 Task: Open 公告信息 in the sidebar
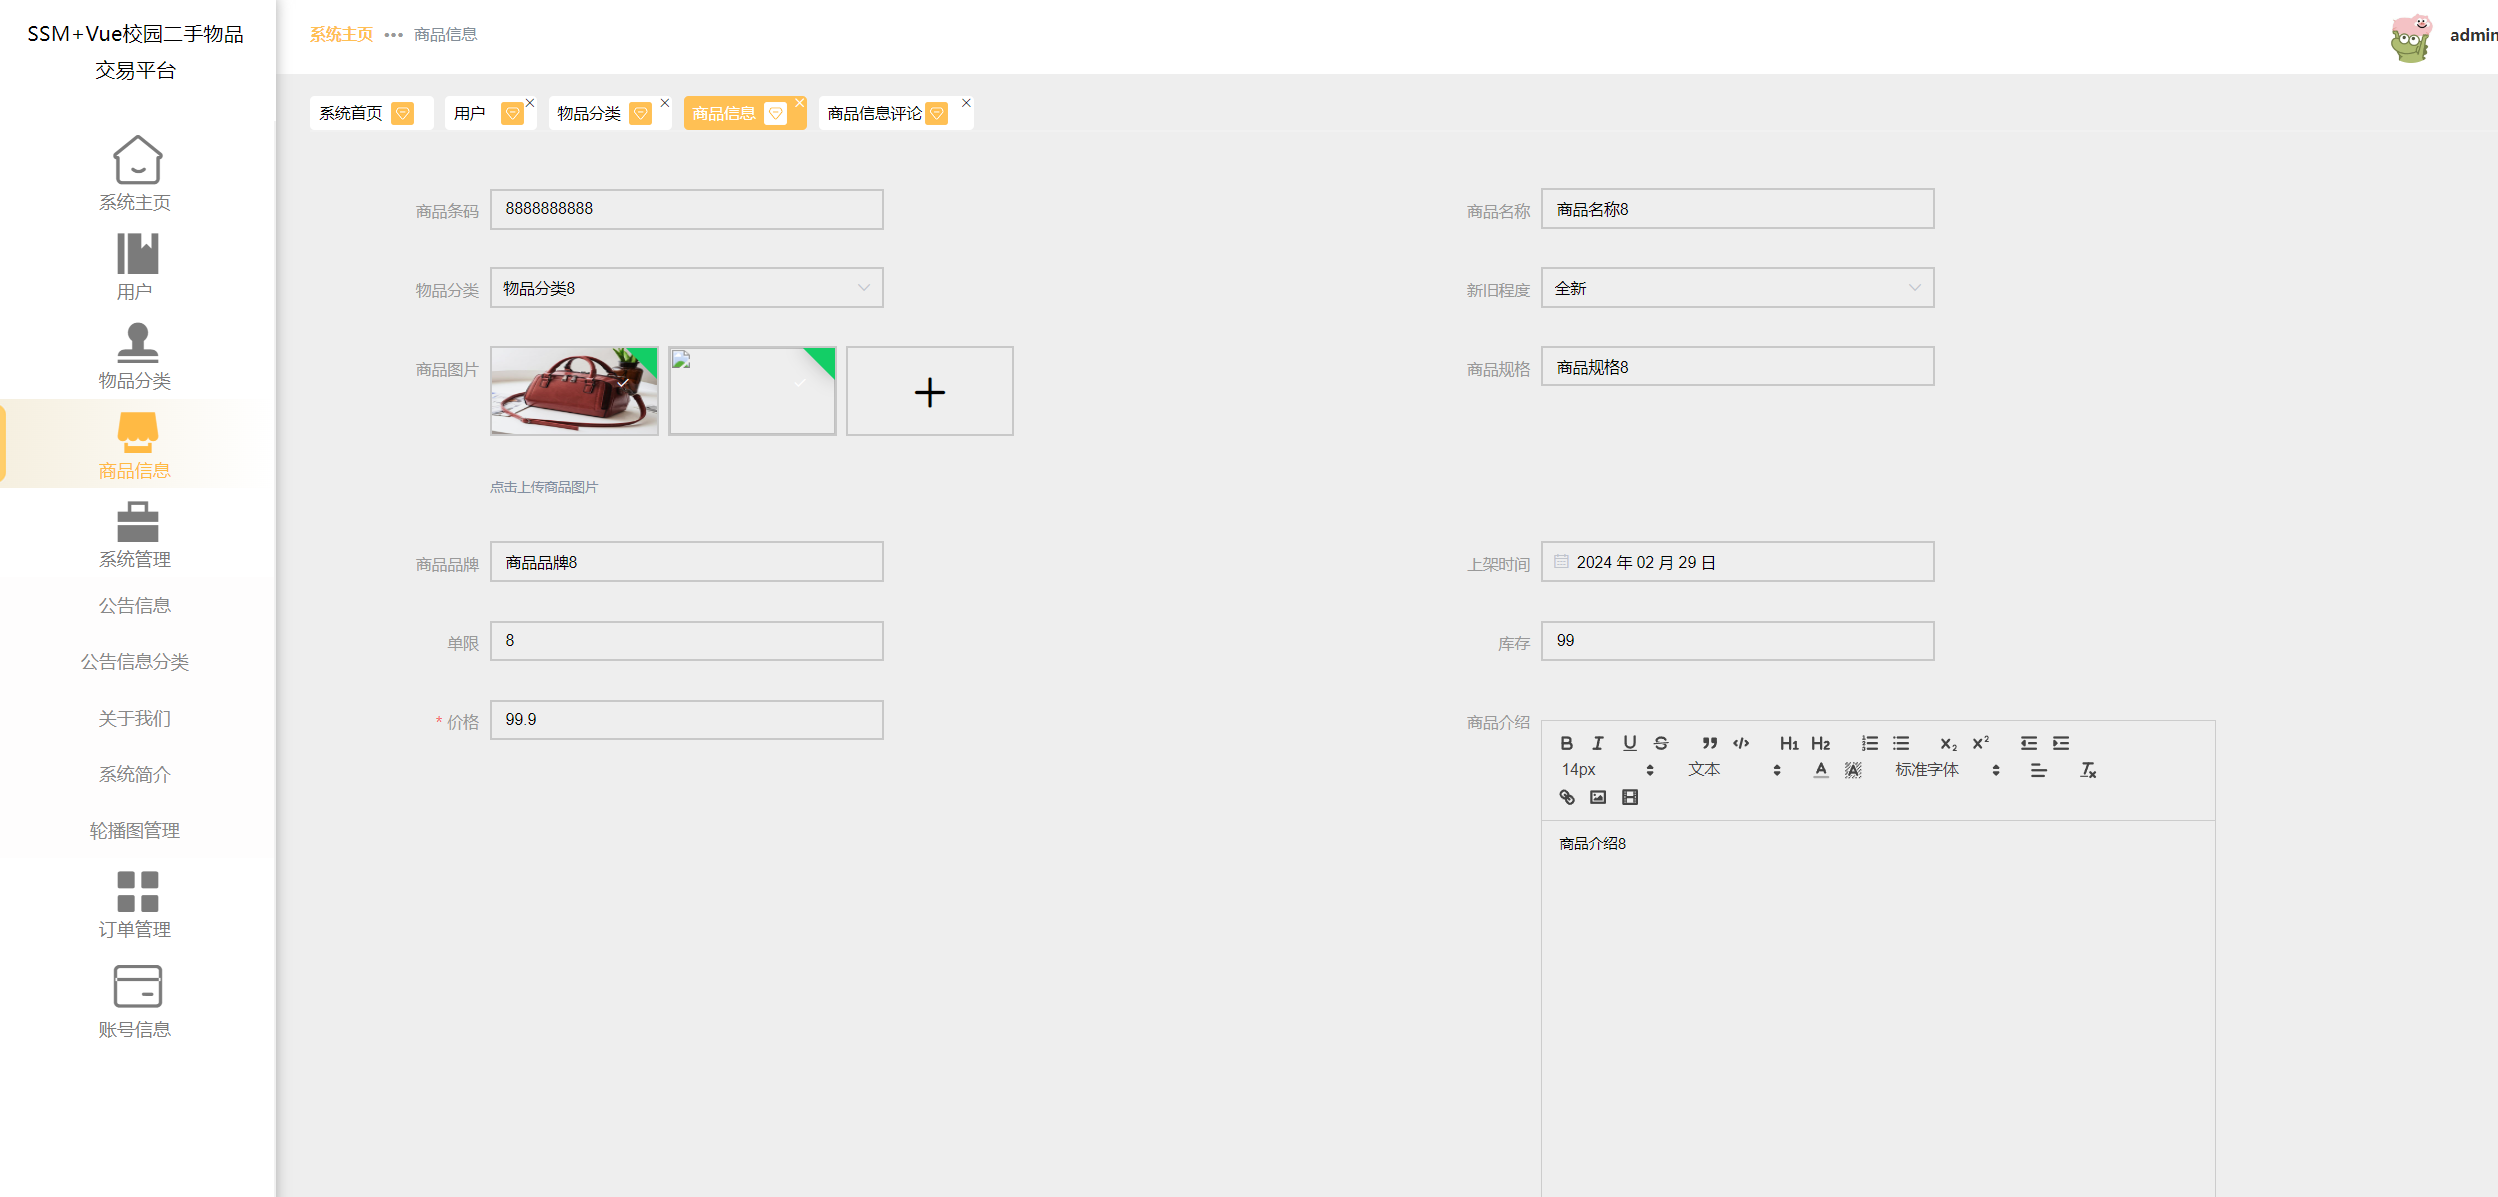(135, 605)
